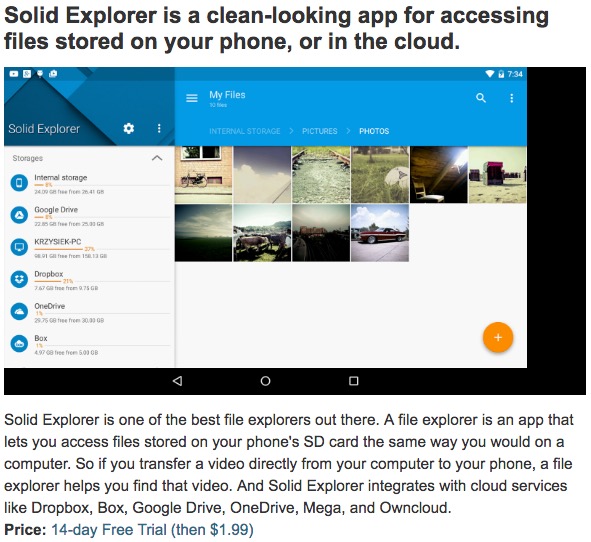Tap the orange plus floating button
The image size is (591, 542).
click(498, 337)
